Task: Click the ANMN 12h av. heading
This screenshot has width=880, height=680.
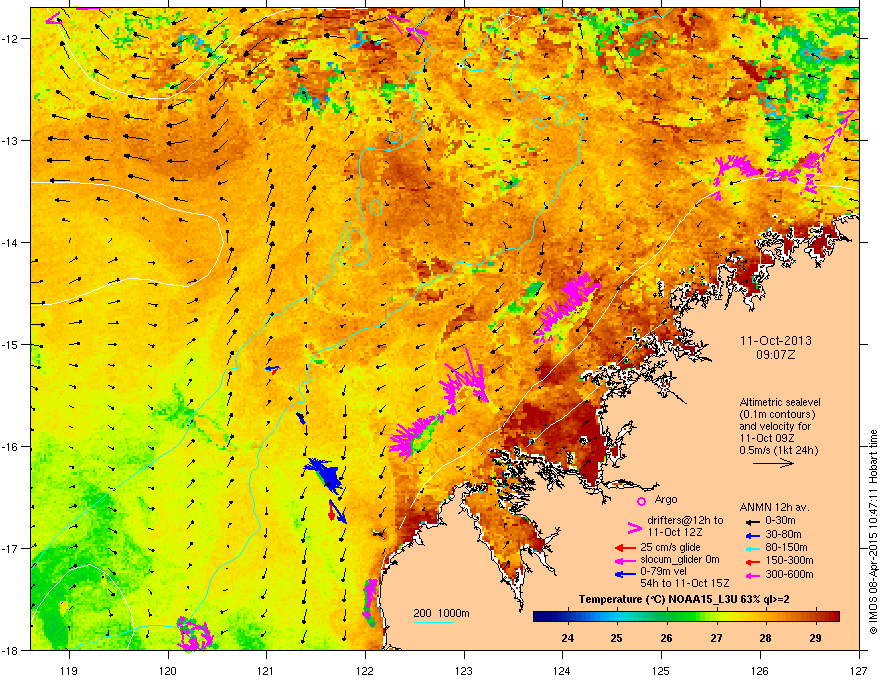Action: pyautogui.click(x=774, y=508)
